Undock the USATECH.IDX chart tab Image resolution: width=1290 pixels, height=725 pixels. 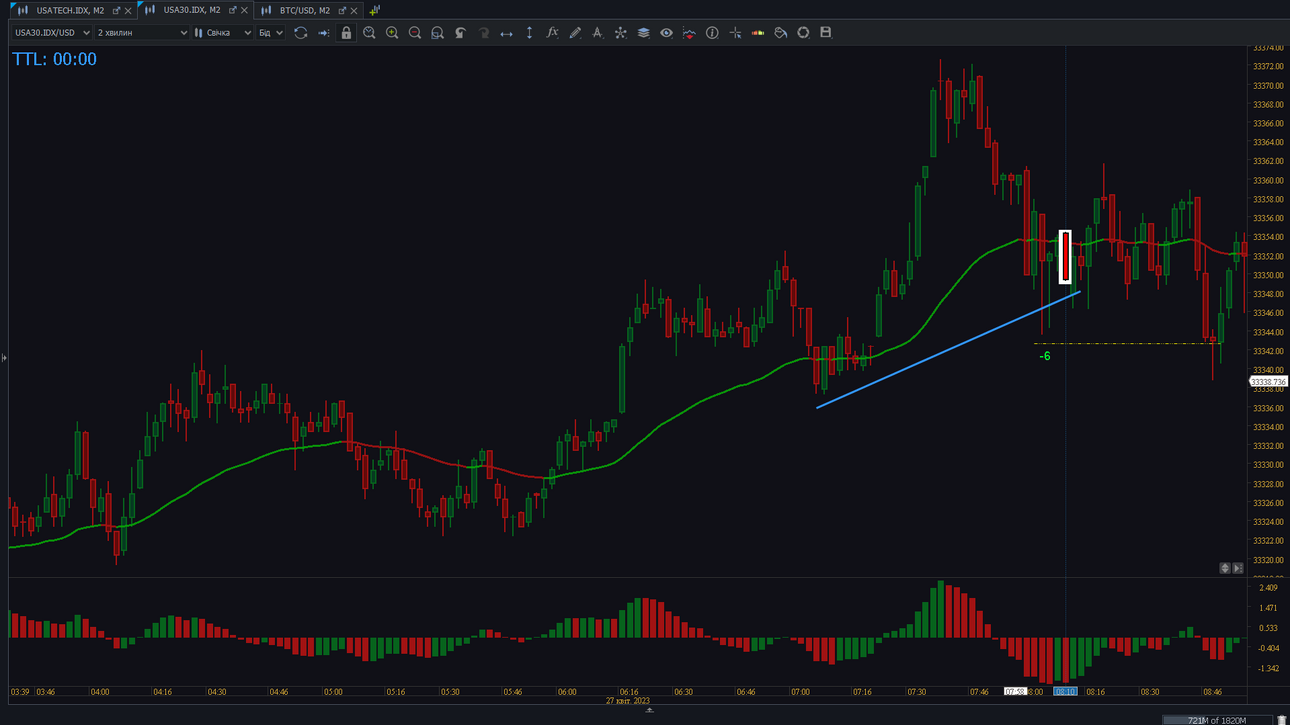click(116, 10)
